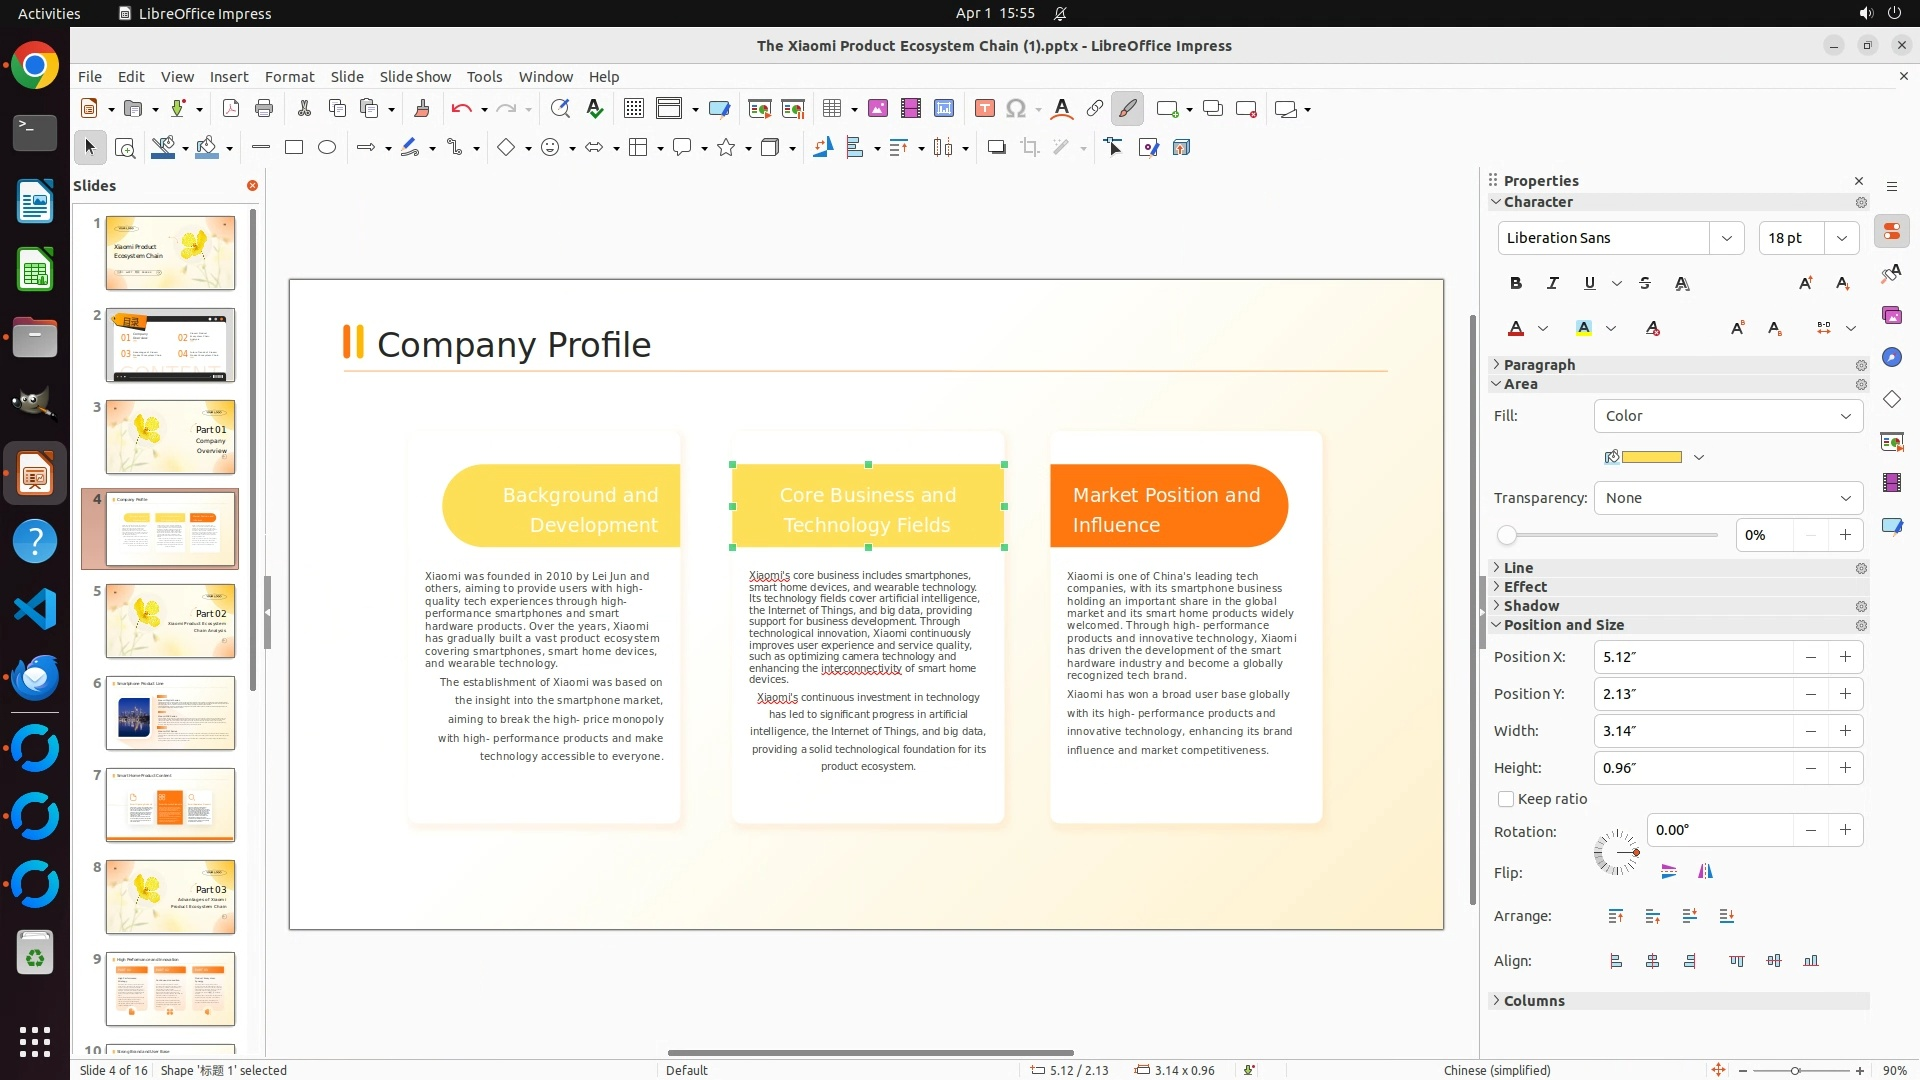Expand the Paragraph section
The width and height of the screenshot is (1920, 1080).
click(1539, 365)
